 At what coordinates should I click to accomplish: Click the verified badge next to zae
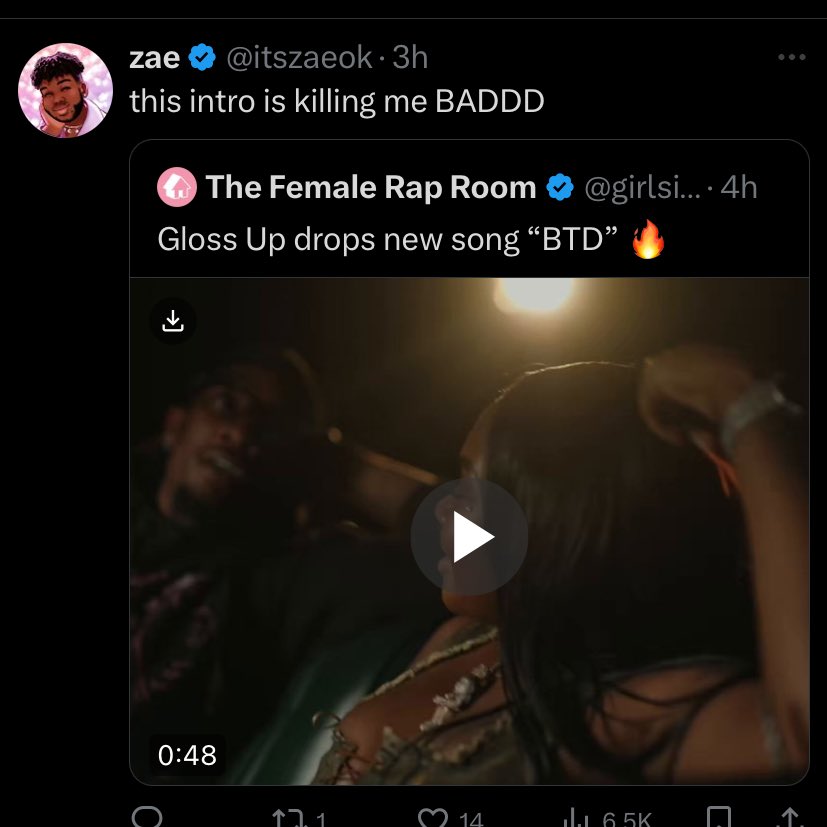tap(202, 57)
